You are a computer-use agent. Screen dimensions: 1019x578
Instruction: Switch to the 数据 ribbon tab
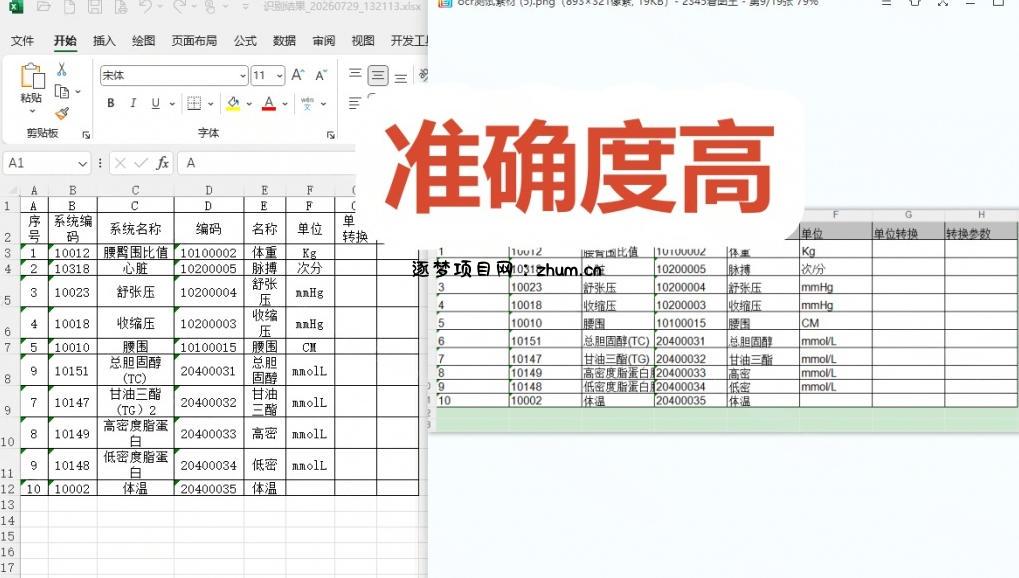[x=284, y=41]
